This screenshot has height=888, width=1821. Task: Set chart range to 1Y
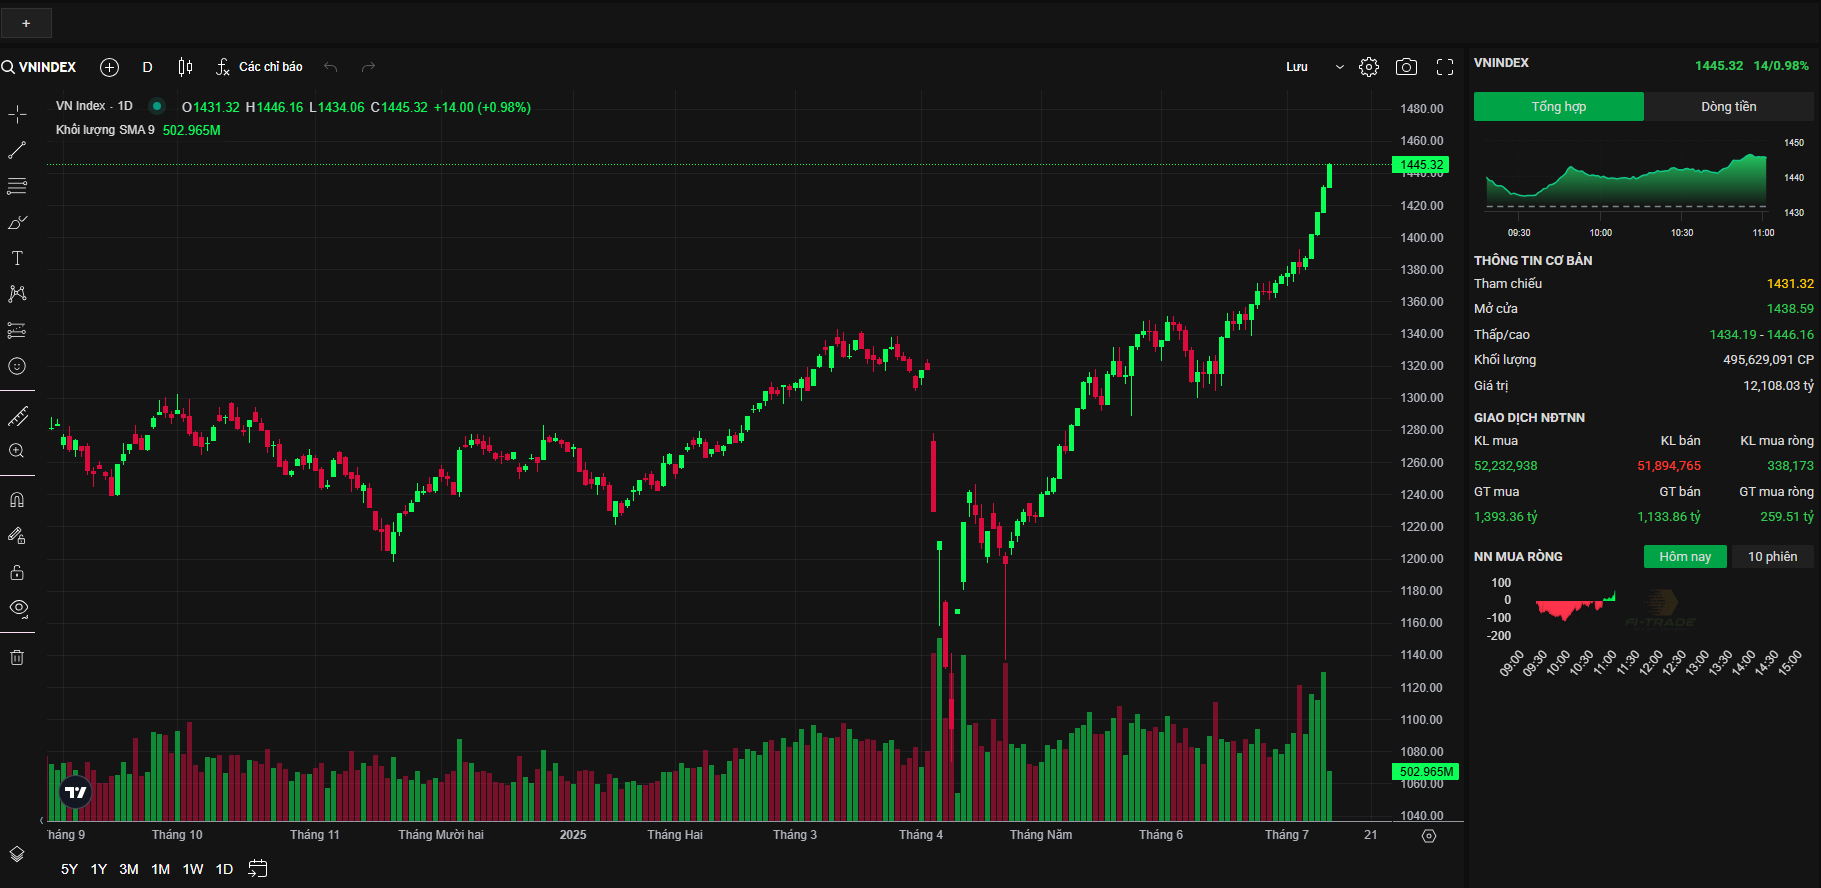tap(99, 869)
